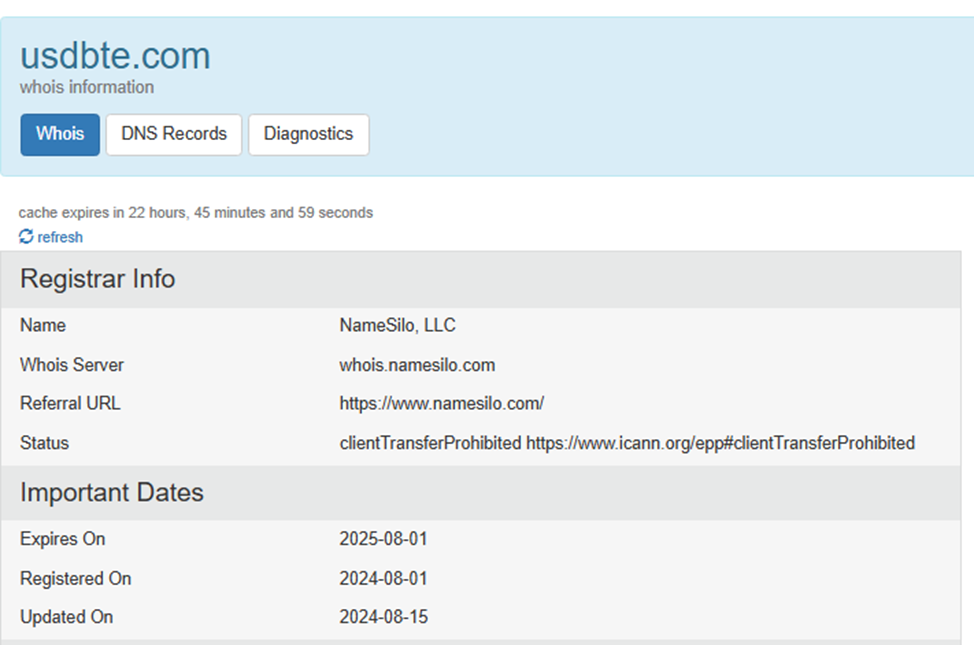
Task: Click the whois.namesilo.com server value
Action: click(417, 365)
